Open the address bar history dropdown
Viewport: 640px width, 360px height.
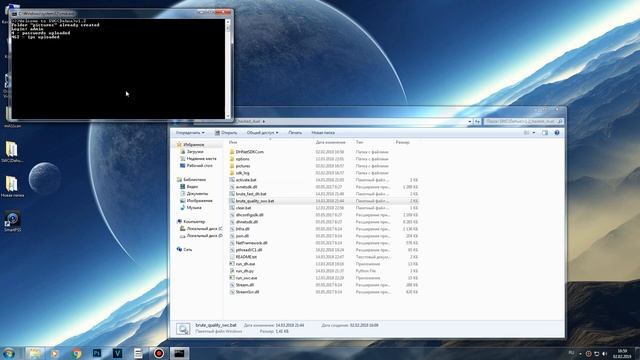(470, 121)
